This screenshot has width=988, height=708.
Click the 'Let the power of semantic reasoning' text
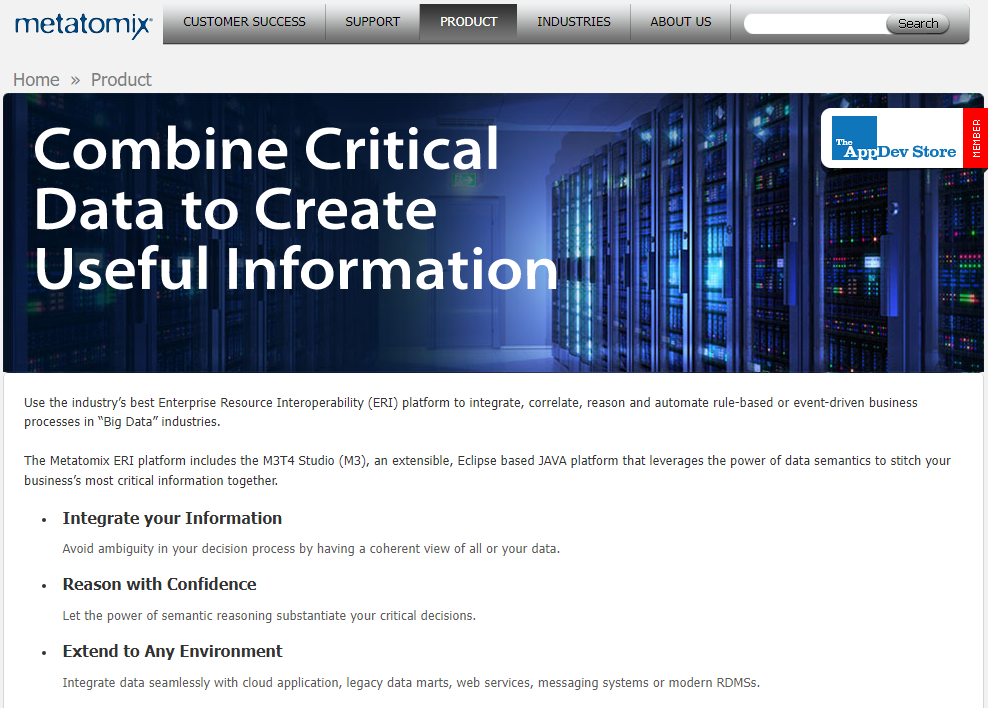tap(269, 615)
